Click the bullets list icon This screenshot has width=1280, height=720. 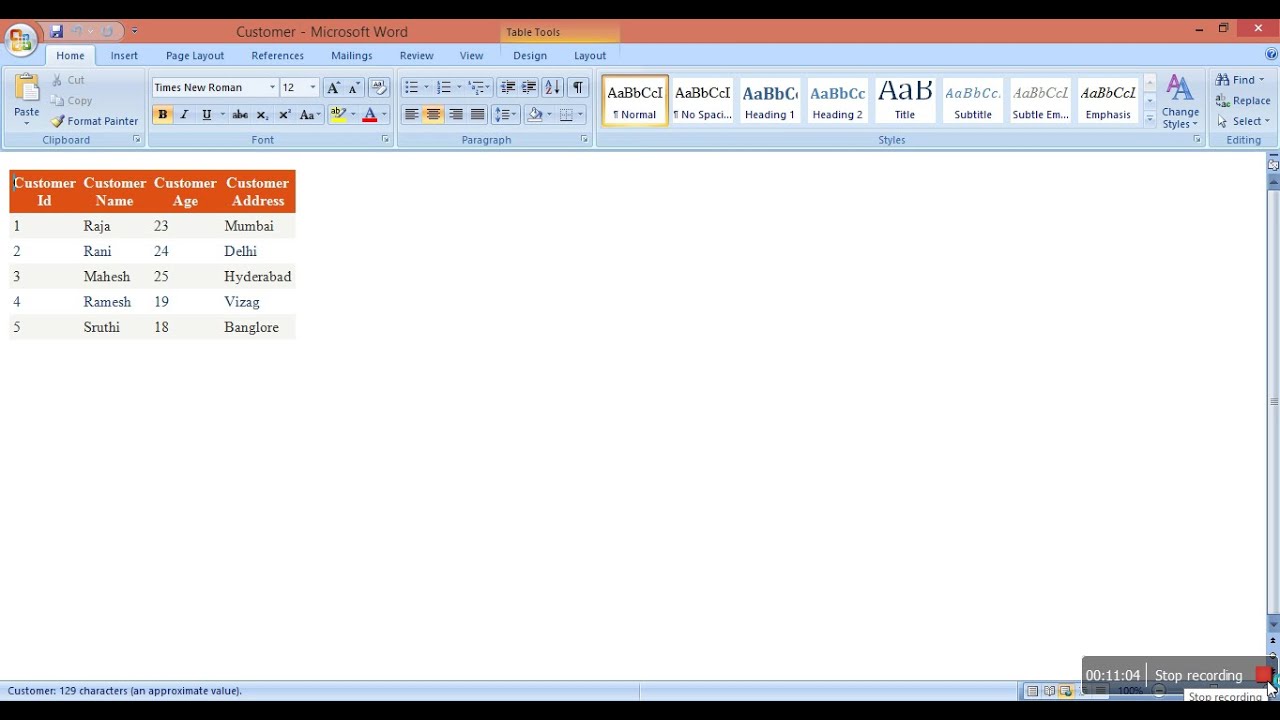(x=411, y=88)
